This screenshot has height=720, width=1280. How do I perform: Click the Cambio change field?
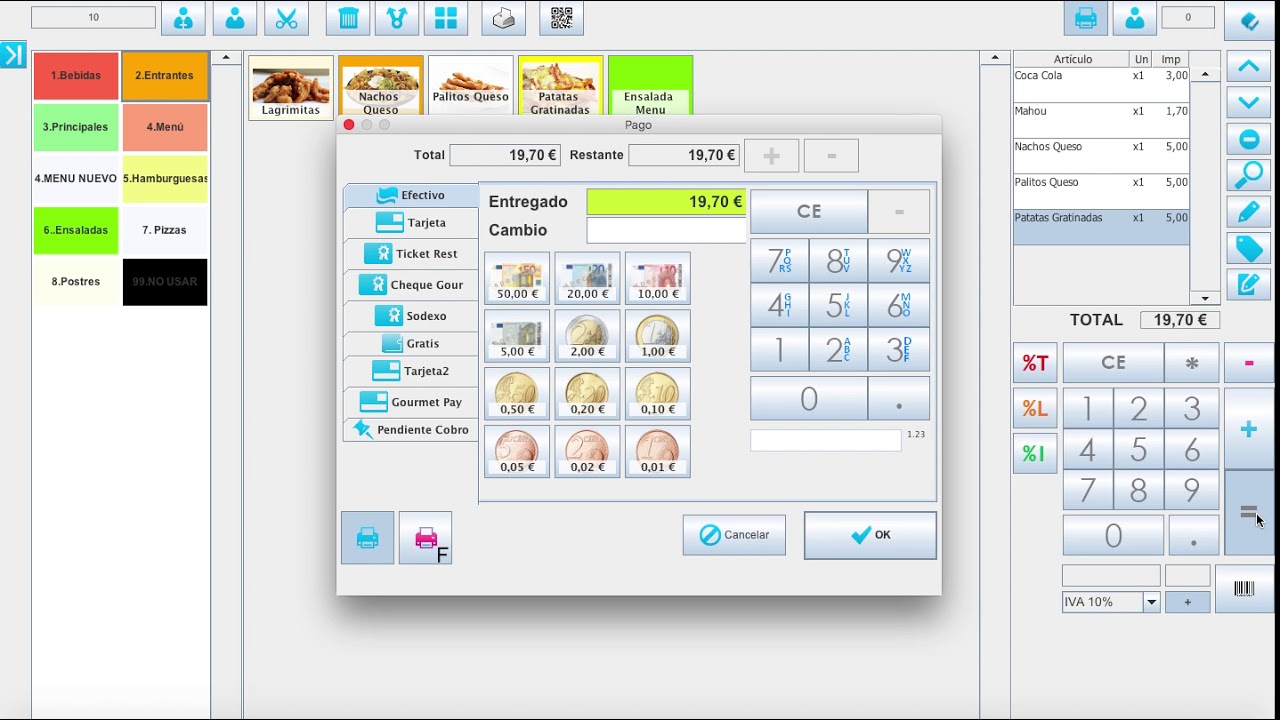pos(666,230)
